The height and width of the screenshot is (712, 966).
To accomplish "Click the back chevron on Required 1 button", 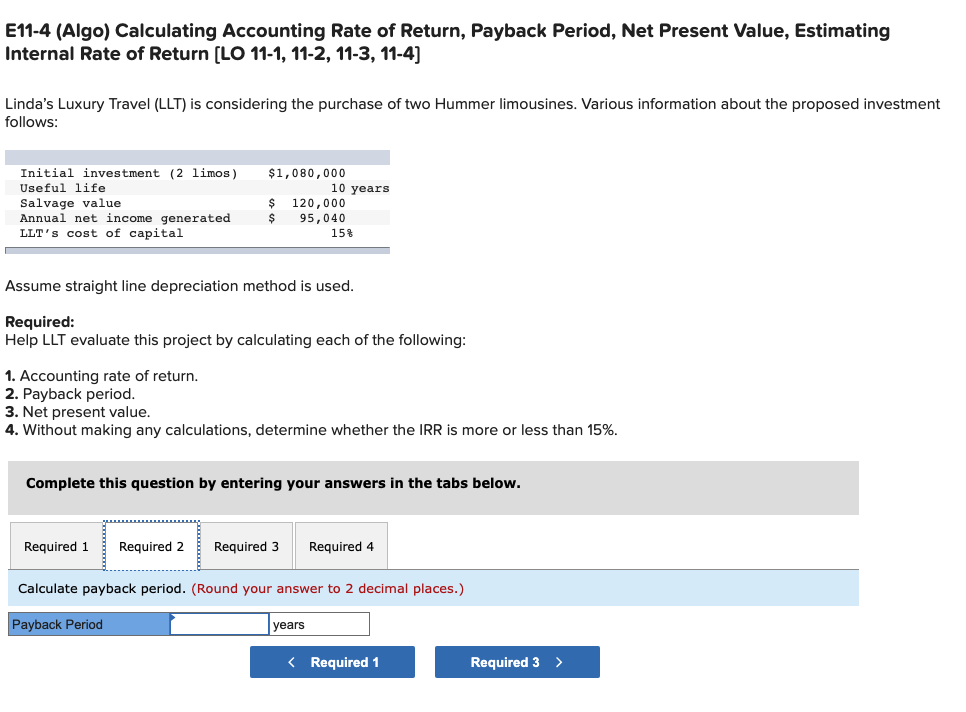I will tap(291, 662).
